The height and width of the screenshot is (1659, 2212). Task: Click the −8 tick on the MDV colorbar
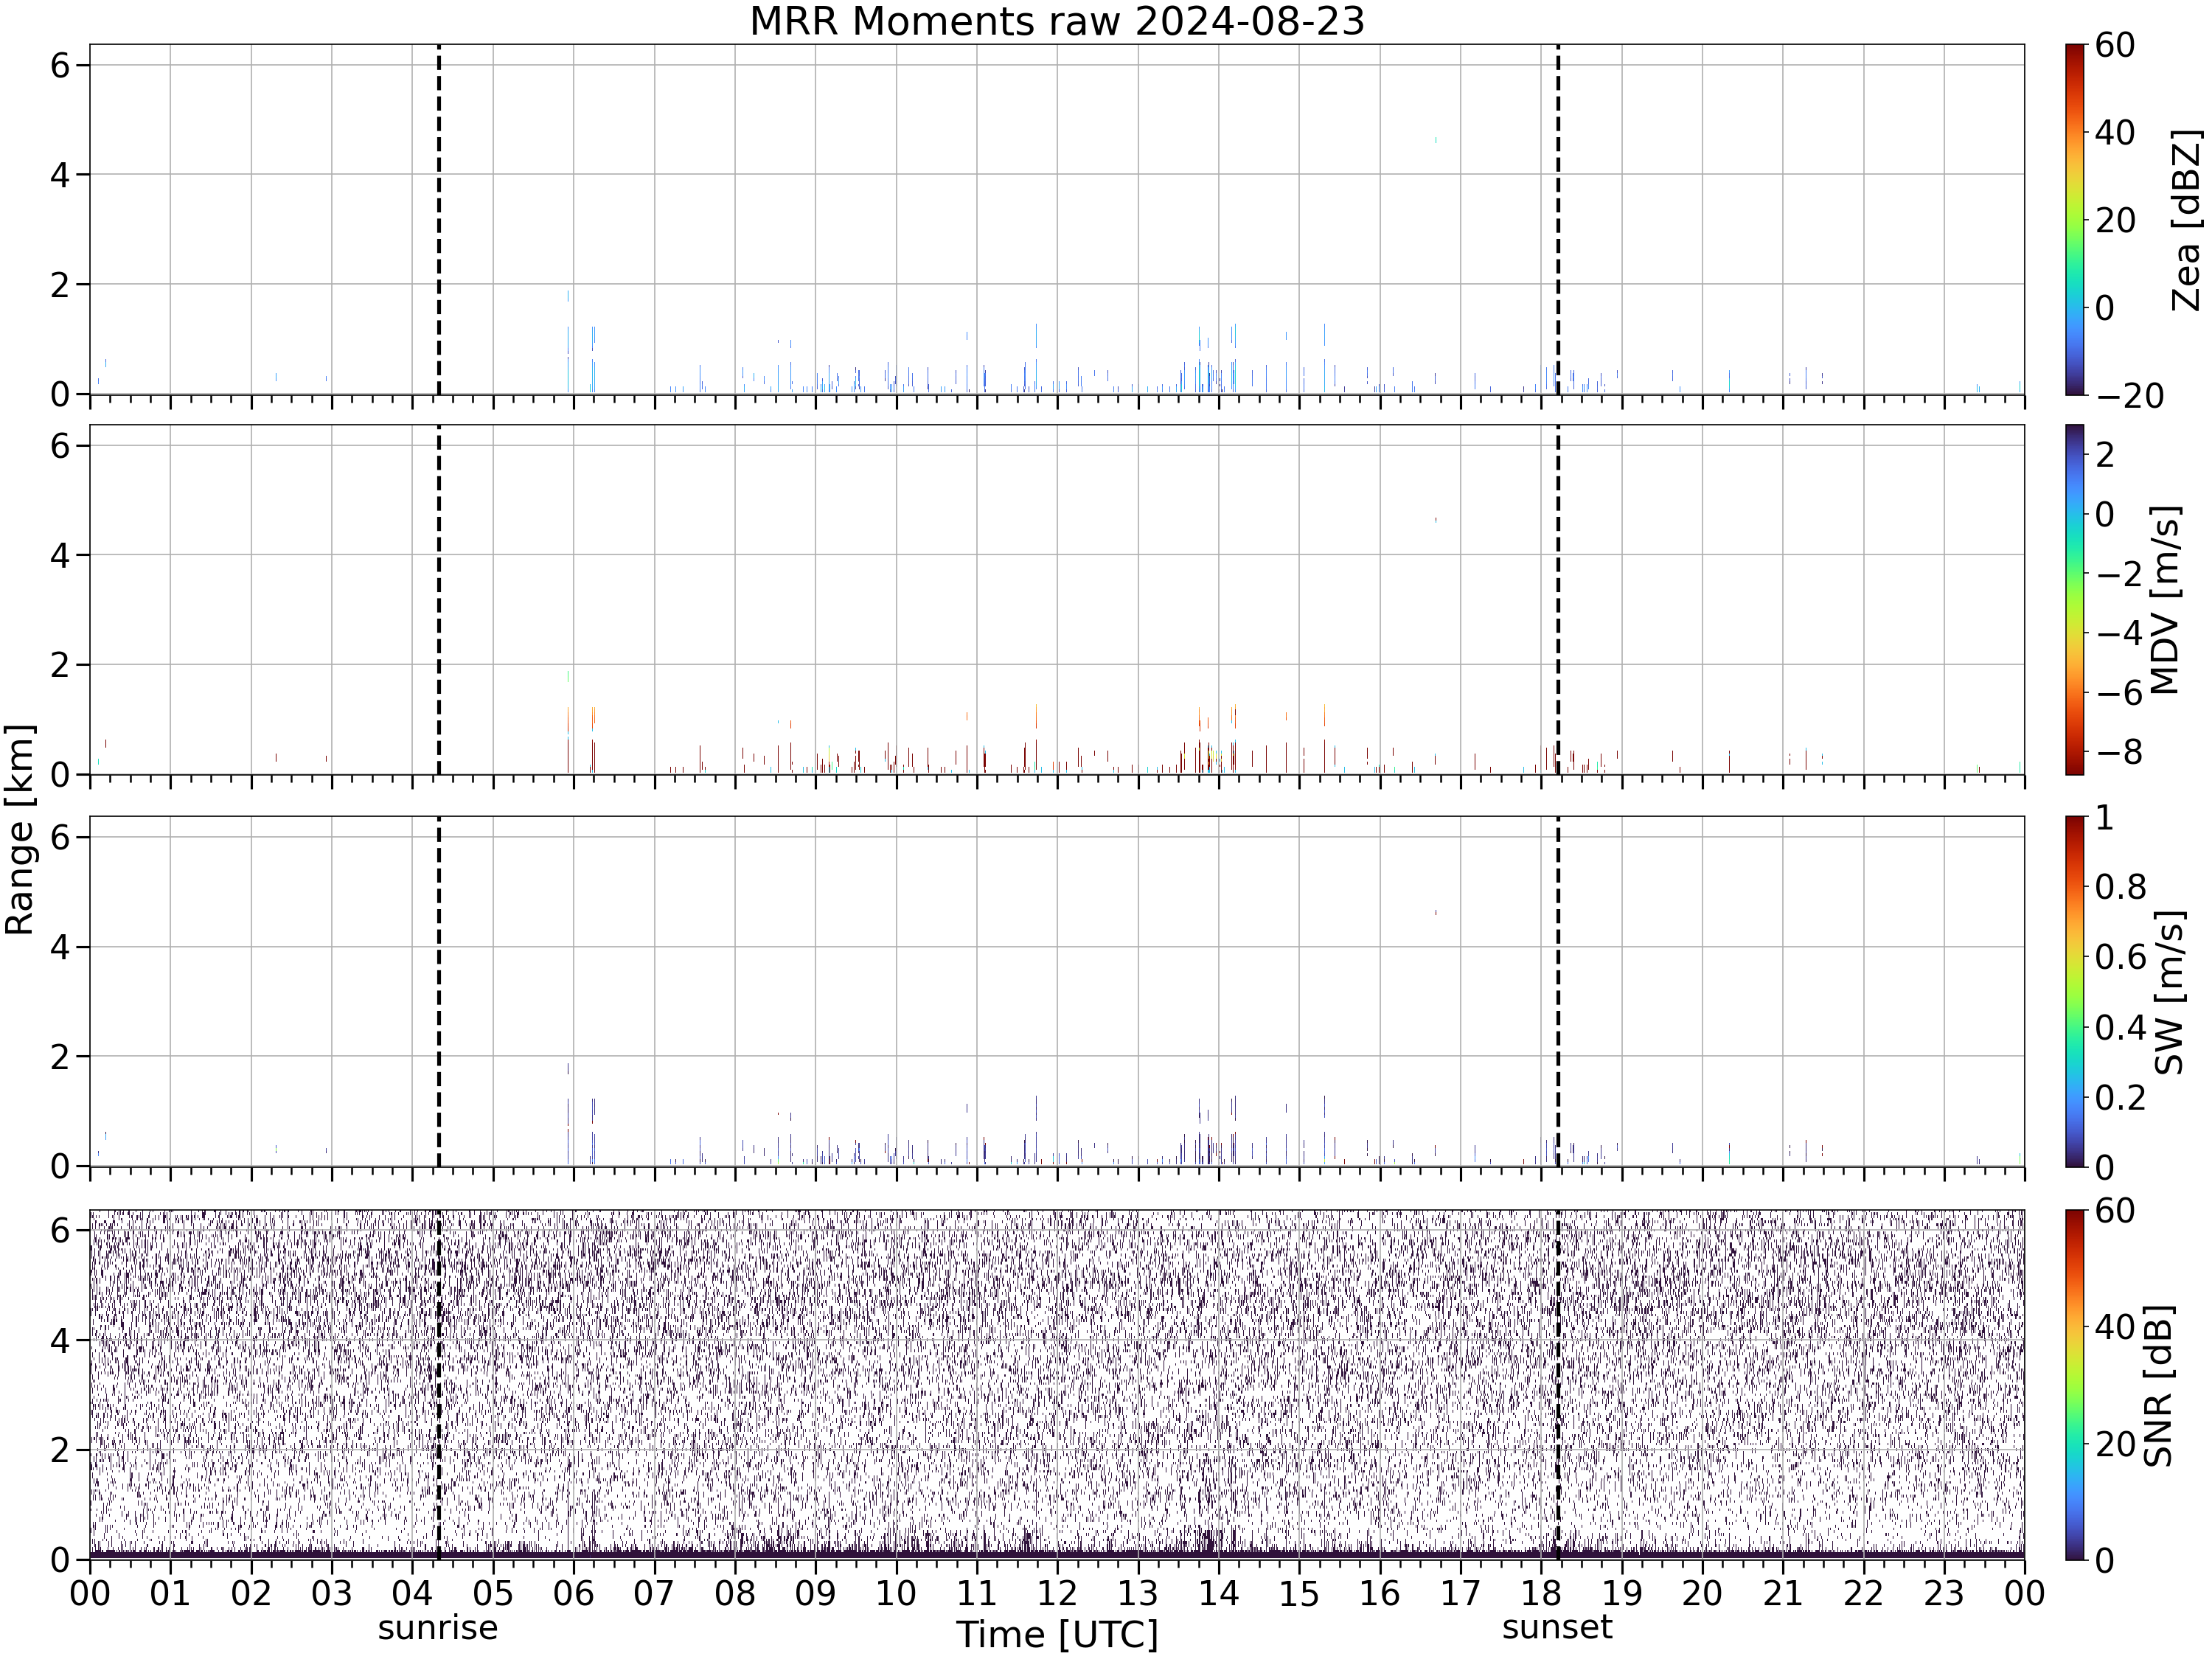[2119, 752]
